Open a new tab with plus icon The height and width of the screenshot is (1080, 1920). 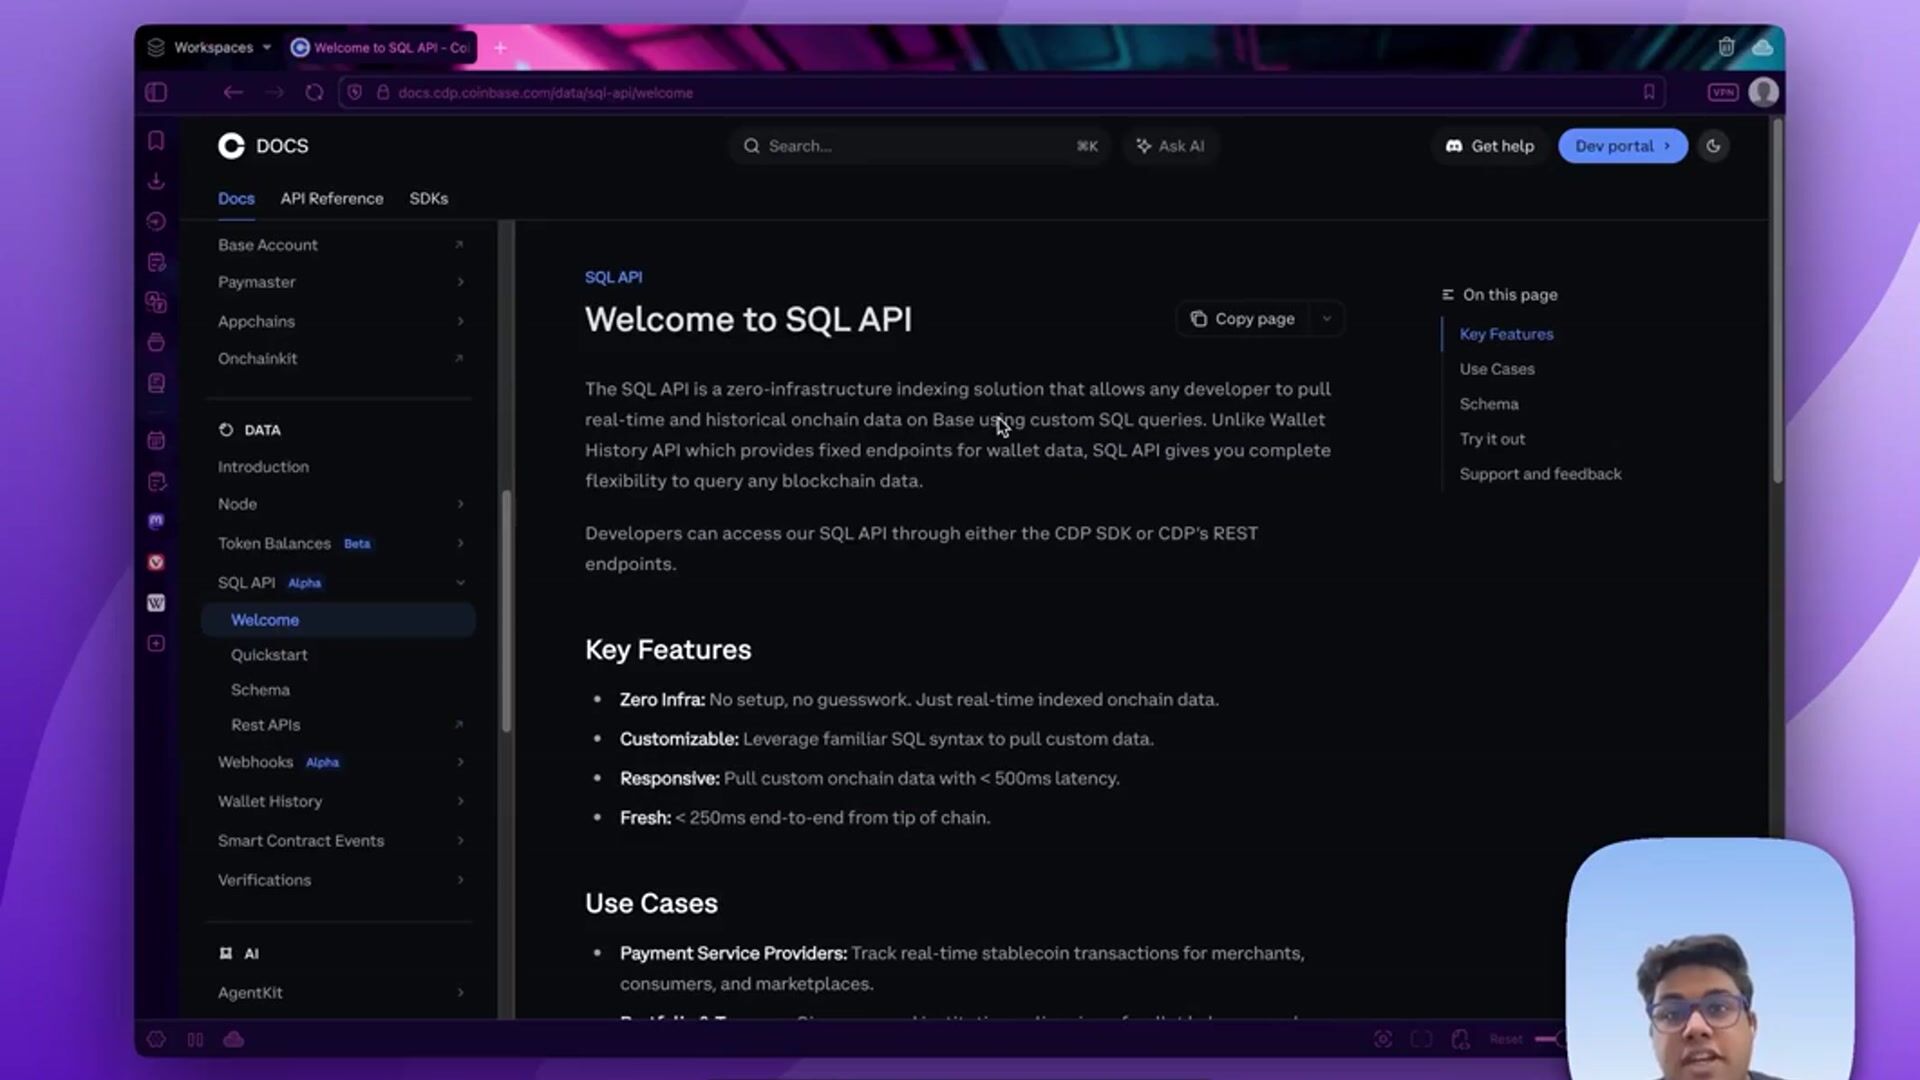tap(500, 47)
